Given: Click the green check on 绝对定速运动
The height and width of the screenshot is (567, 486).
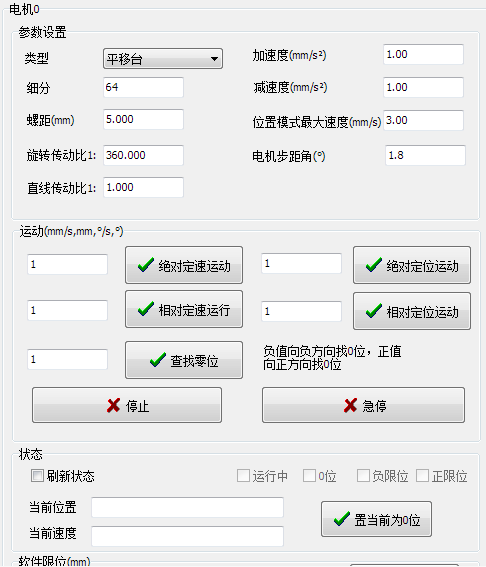Looking at the screenshot, I should 146,265.
